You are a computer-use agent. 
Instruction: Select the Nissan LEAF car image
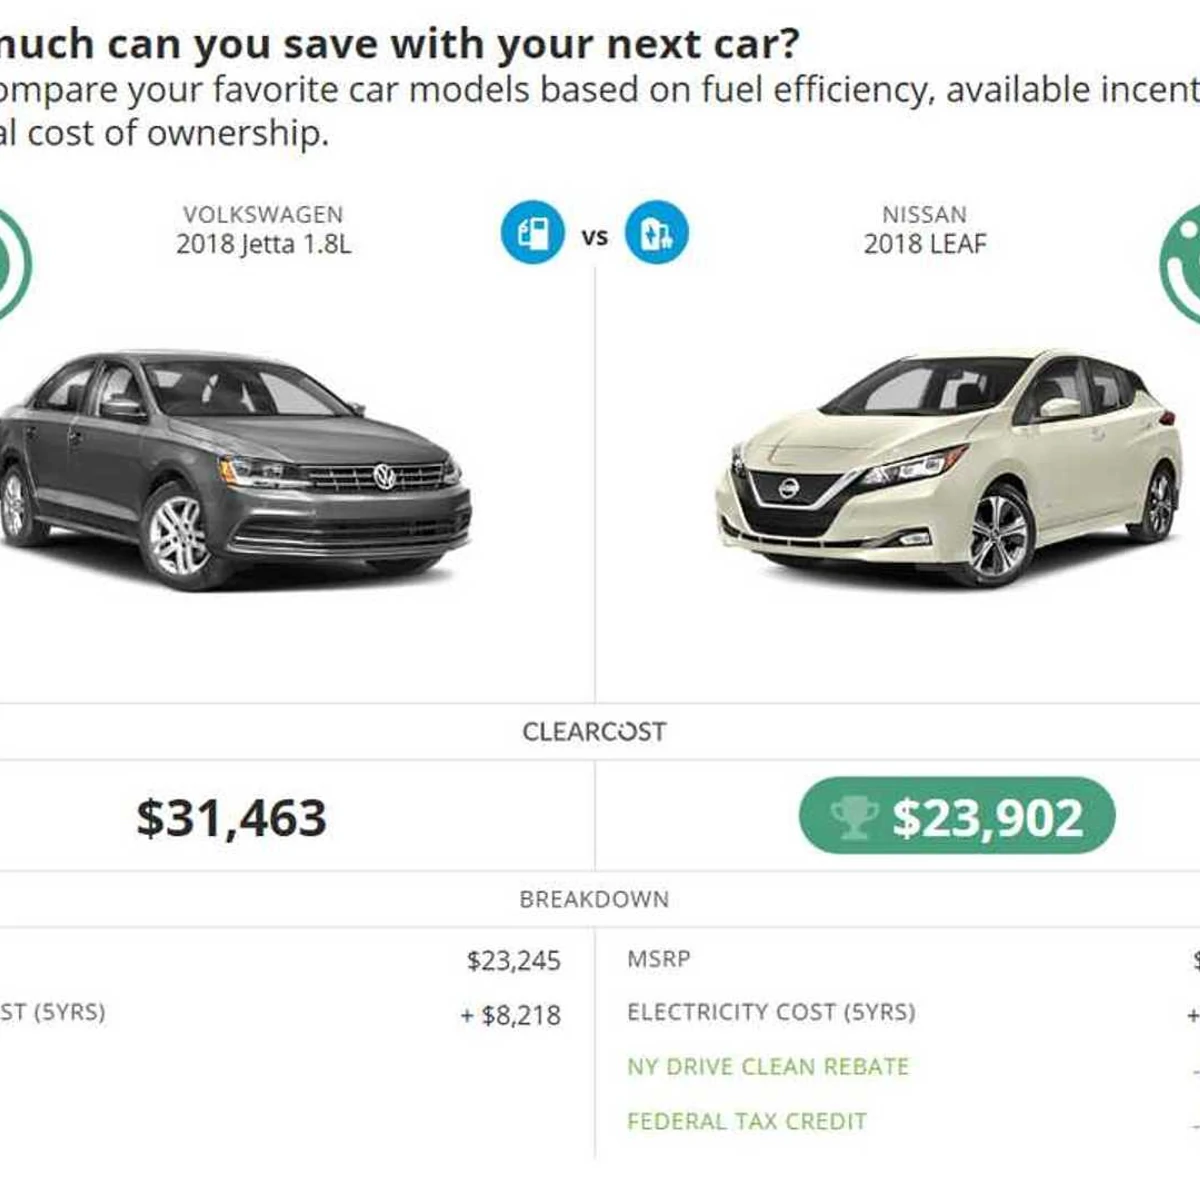pyautogui.click(x=948, y=468)
